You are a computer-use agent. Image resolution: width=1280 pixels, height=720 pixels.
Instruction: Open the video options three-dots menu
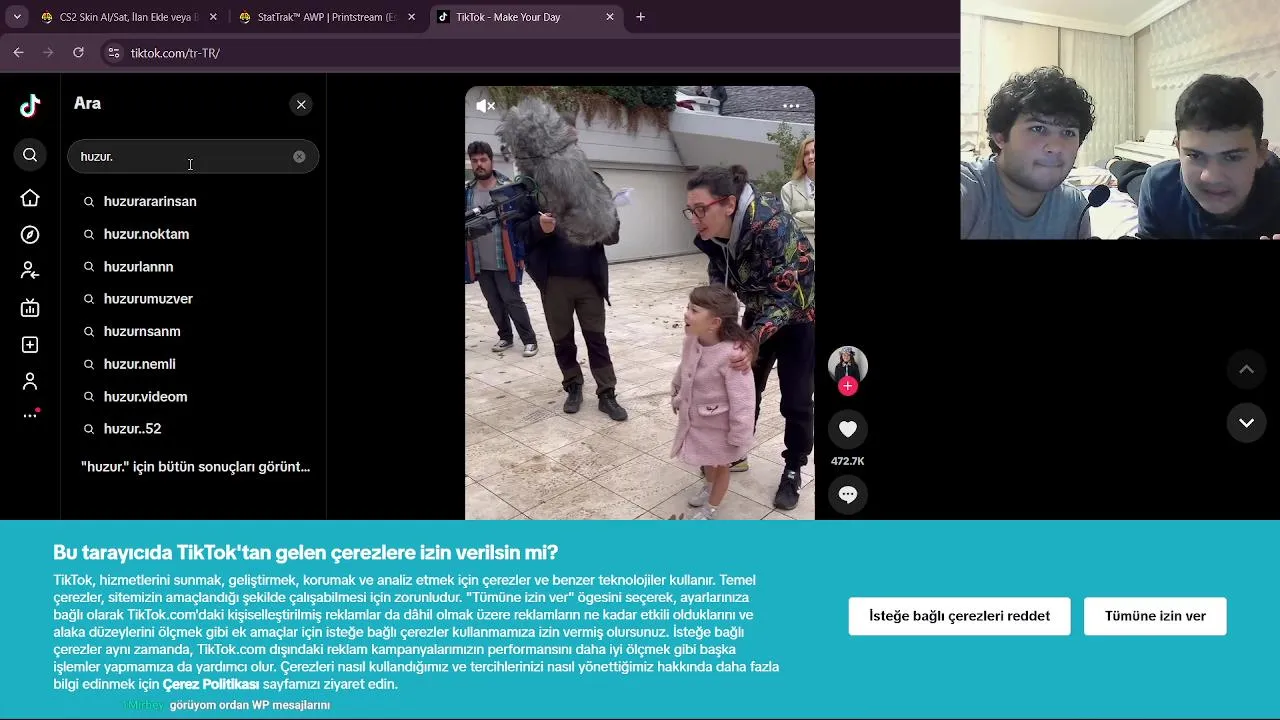[x=791, y=106]
